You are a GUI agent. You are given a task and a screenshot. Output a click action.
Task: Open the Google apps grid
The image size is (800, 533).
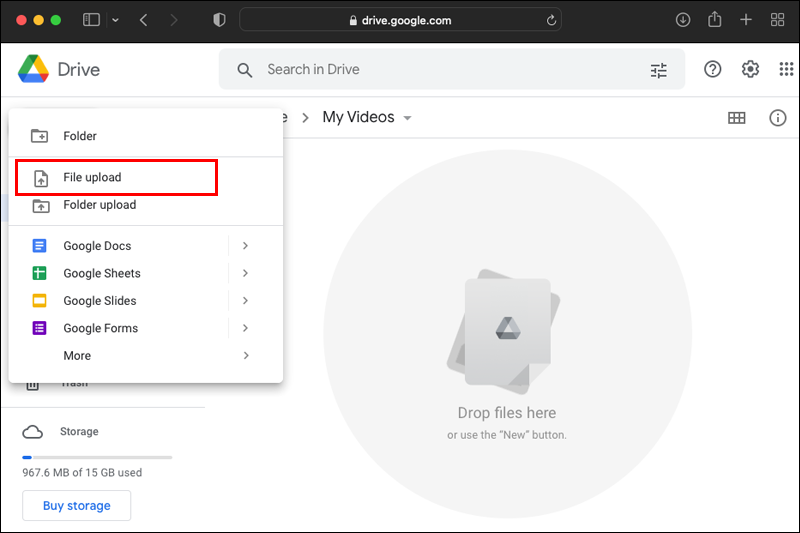click(786, 69)
